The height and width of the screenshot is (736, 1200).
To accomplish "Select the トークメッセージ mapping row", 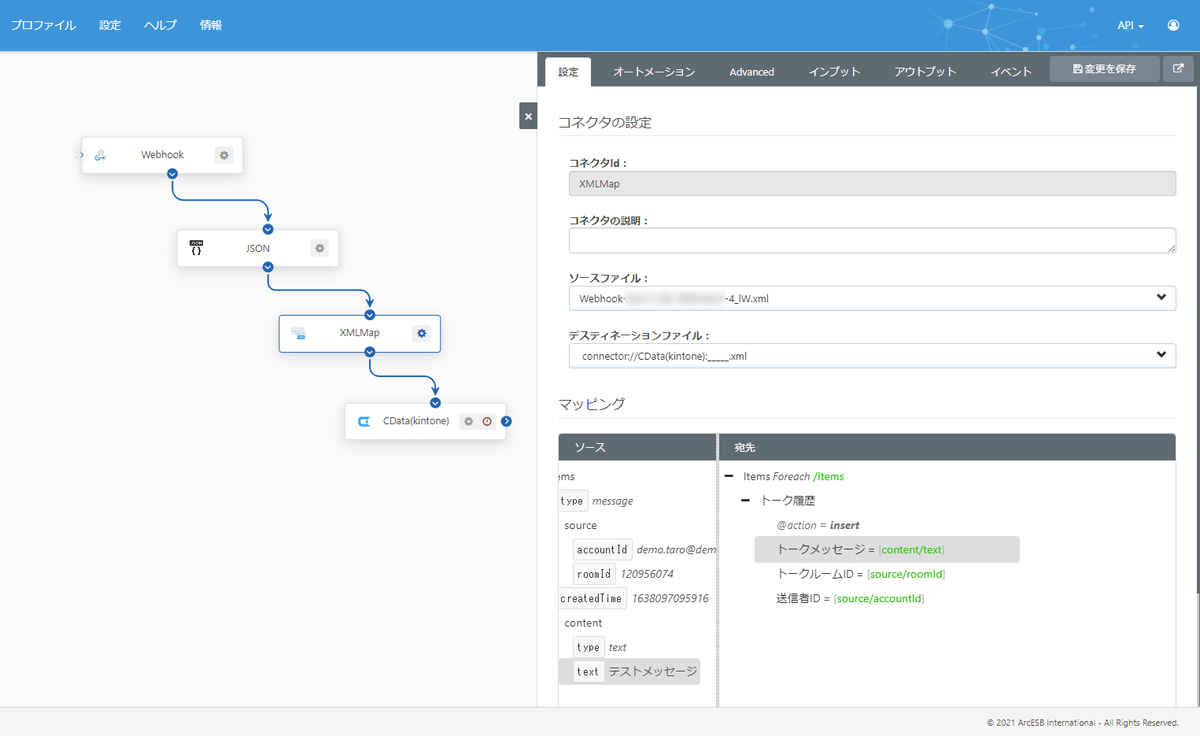I will click(x=887, y=550).
